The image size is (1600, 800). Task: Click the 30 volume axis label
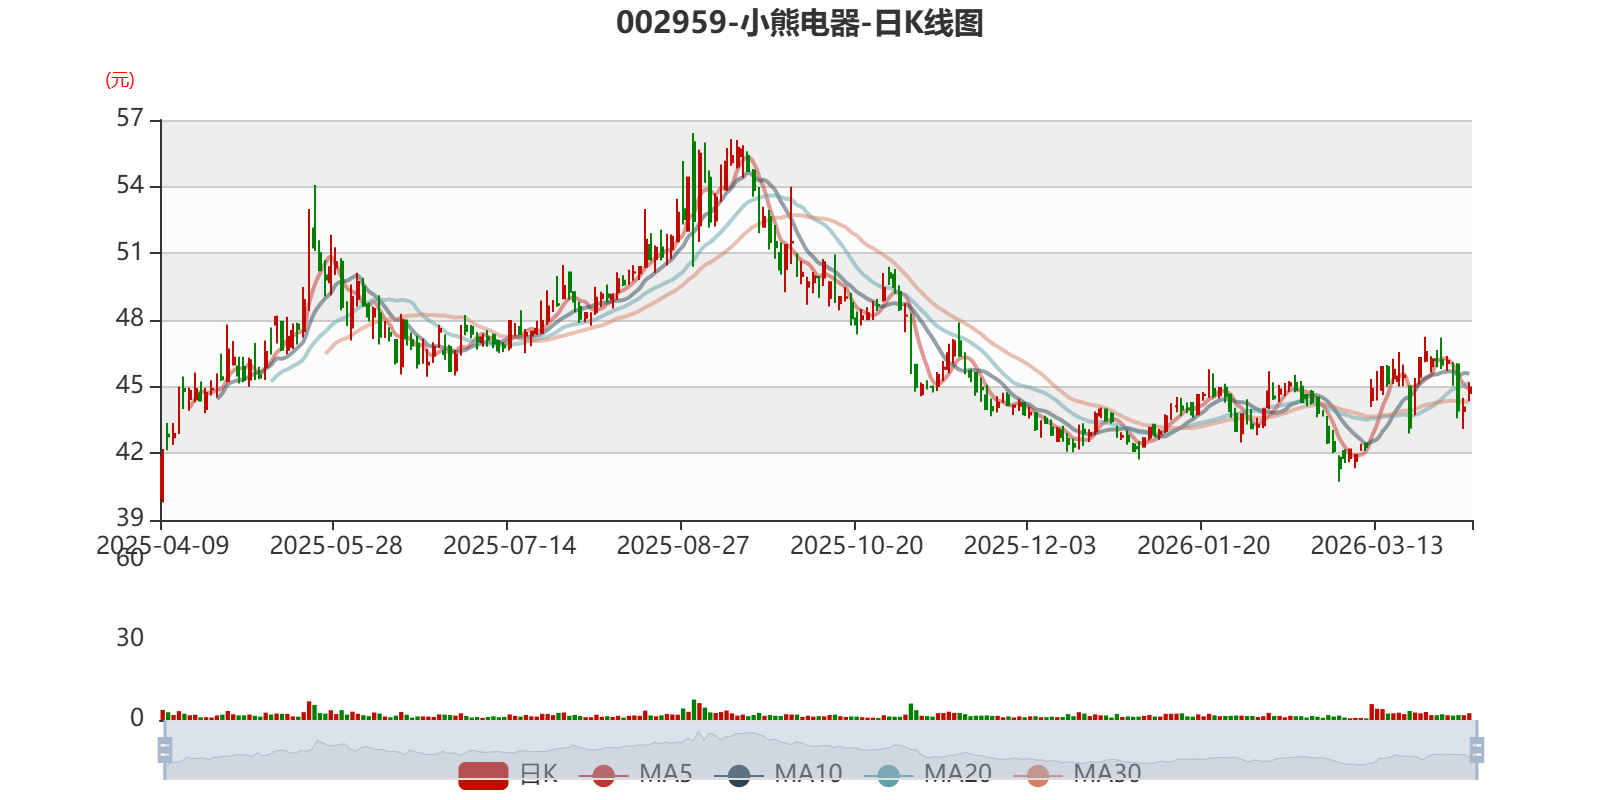[130, 638]
